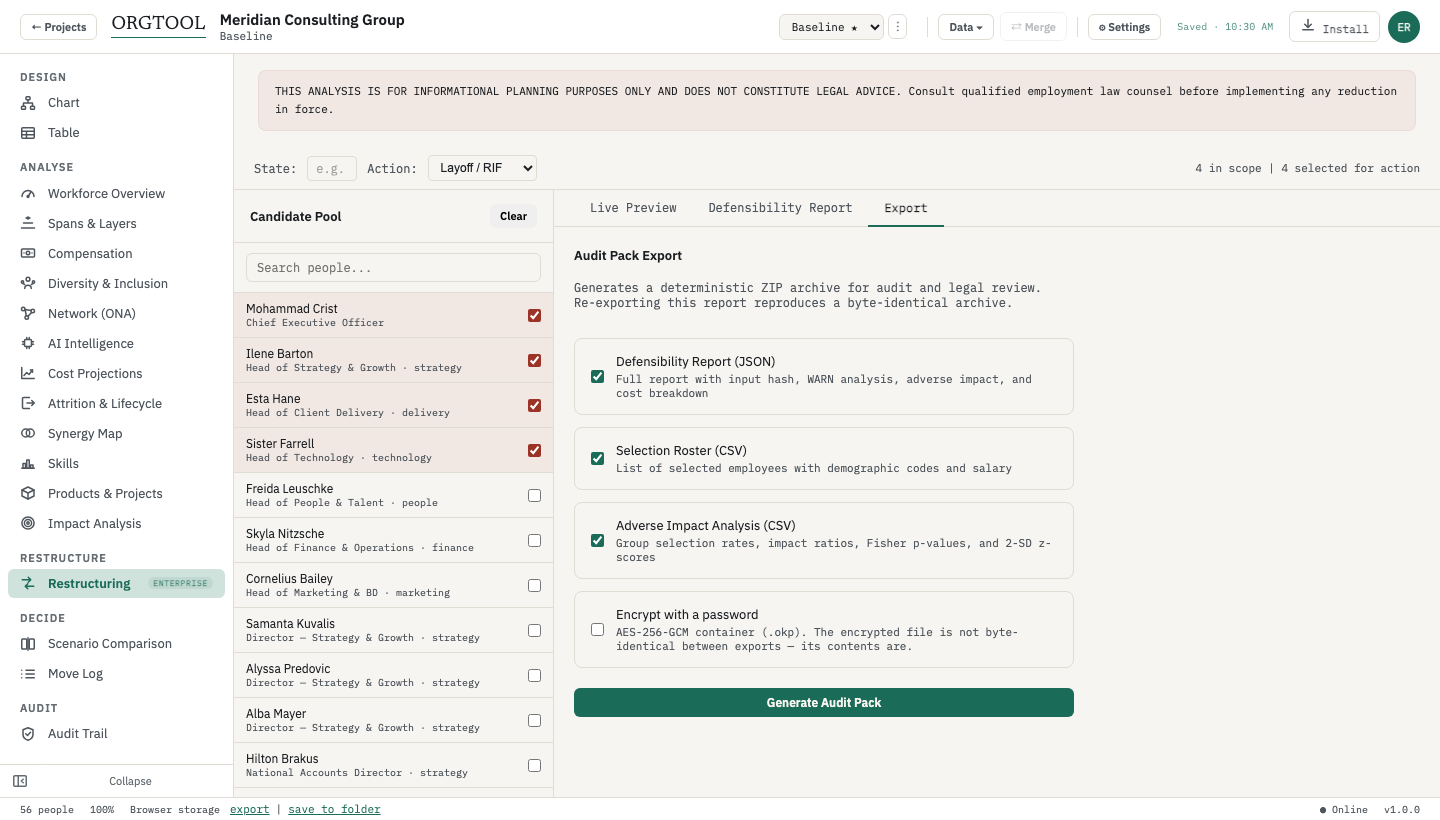This screenshot has height=820, width=1440.
Task: Click the export link in status bar
Action: (249, 809)
